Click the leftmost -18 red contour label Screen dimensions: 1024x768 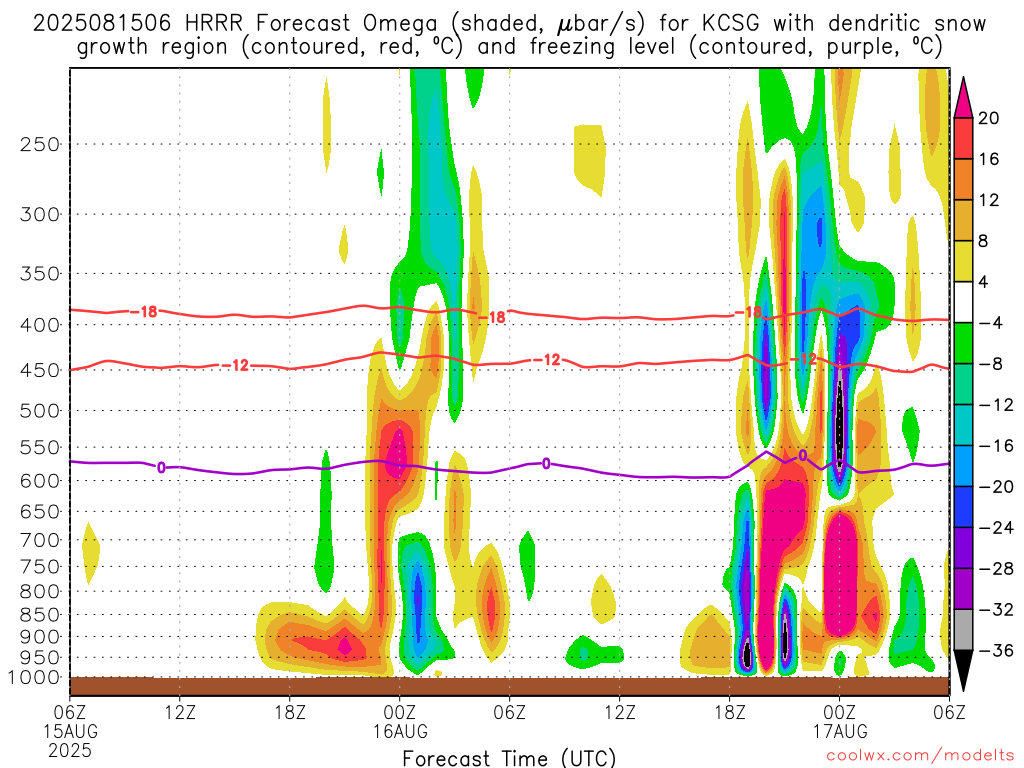pyautogui.click(x=144, y=312)
